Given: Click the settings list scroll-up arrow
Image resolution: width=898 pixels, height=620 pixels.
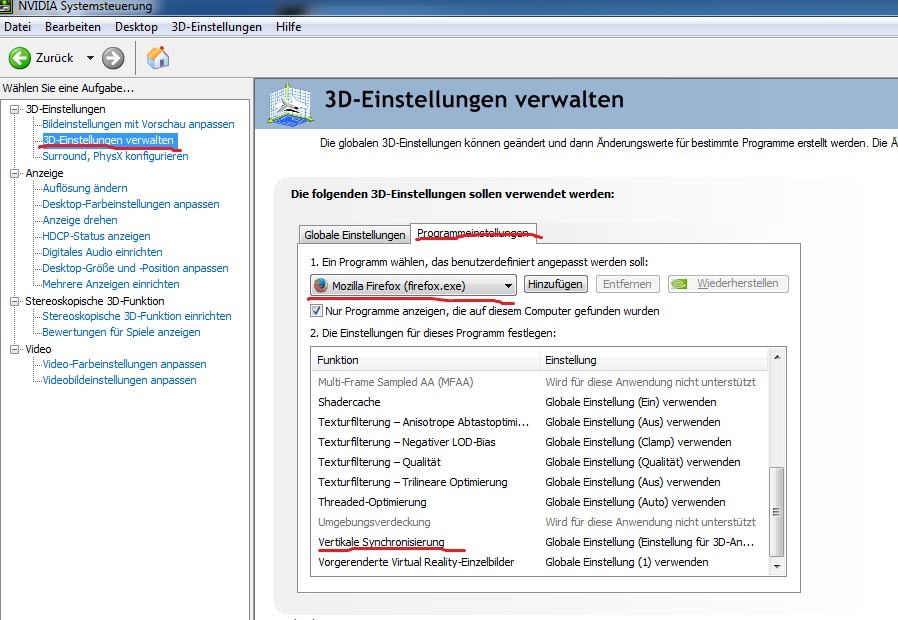Looking at the screenshot, I should click(777, 357).
